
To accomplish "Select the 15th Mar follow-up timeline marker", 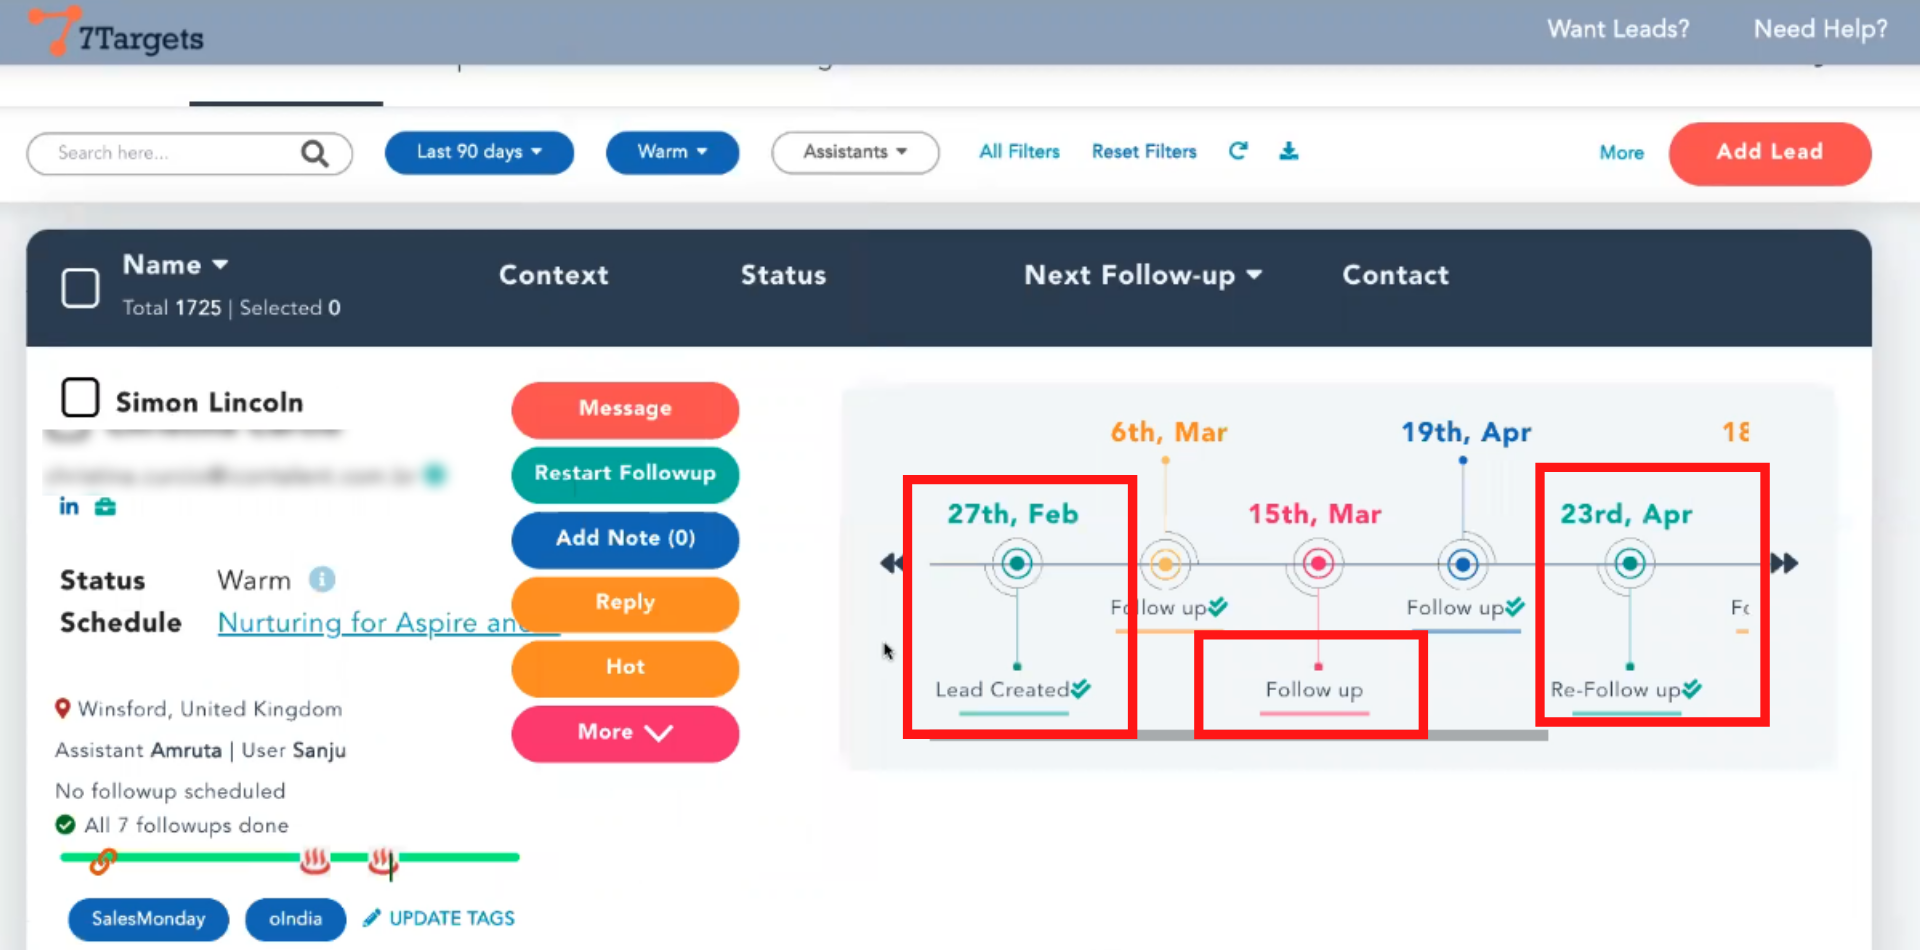I will point(1318,564).
